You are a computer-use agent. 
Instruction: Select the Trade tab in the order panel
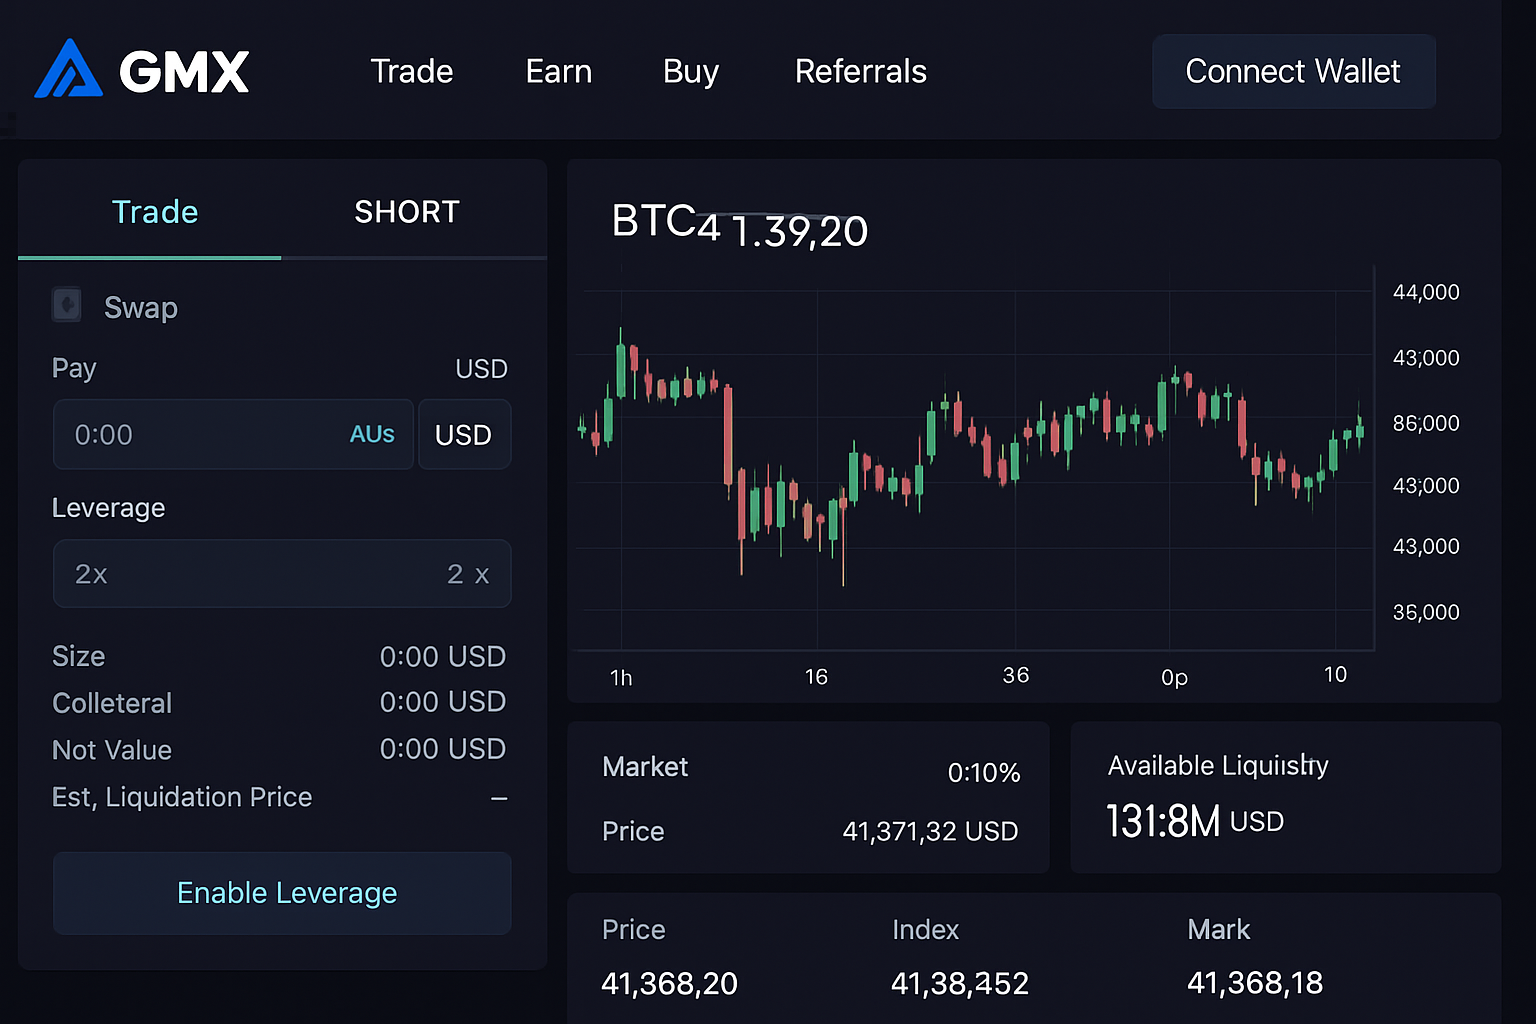click(x=154, y=211)
